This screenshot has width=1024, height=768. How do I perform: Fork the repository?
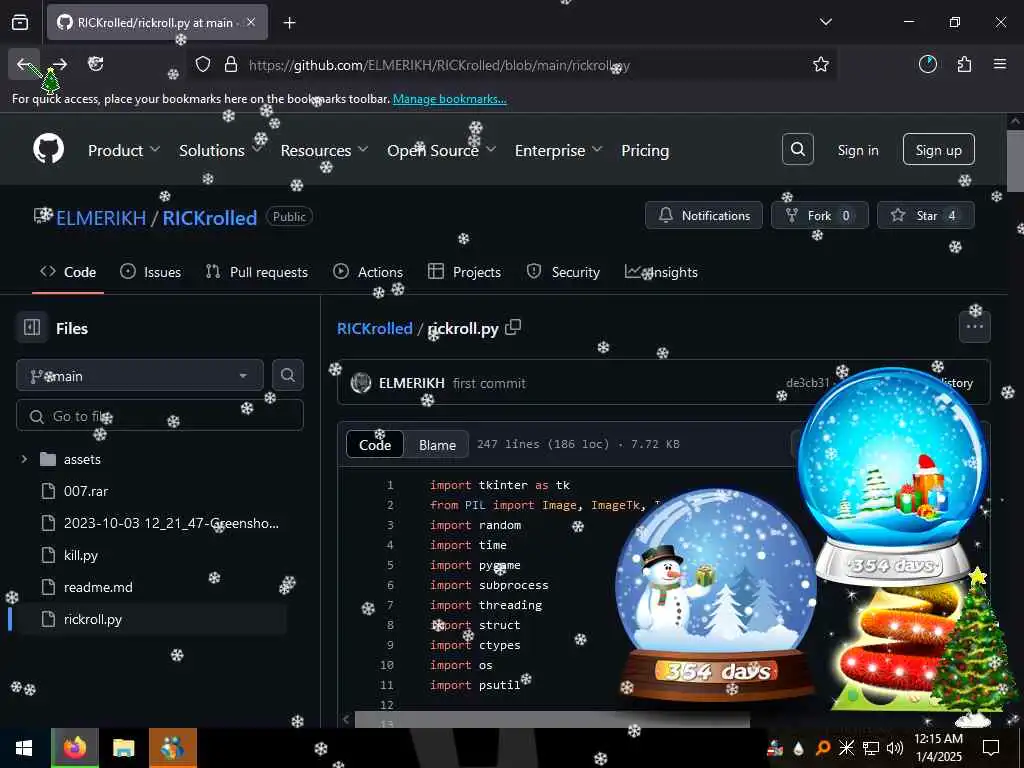click(x=820, y=216)
